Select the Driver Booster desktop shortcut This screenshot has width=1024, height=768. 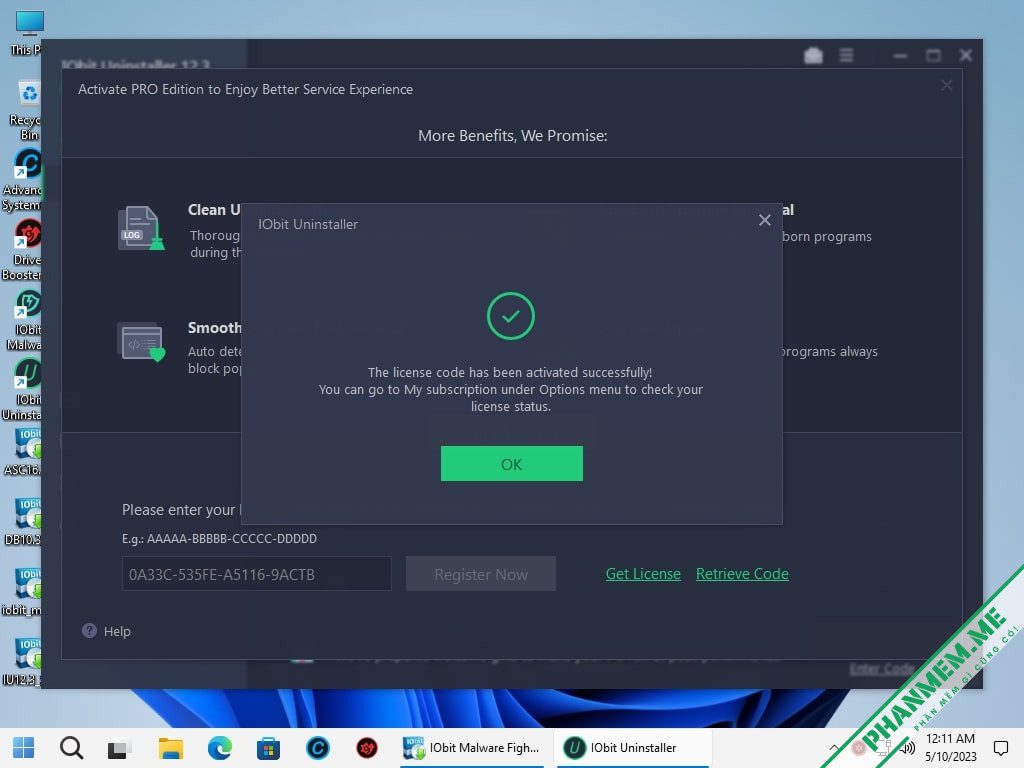pos(23,249)
